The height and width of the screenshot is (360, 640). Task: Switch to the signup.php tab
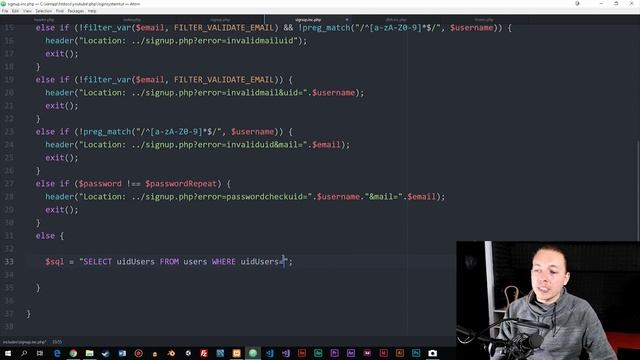[220, 20]
